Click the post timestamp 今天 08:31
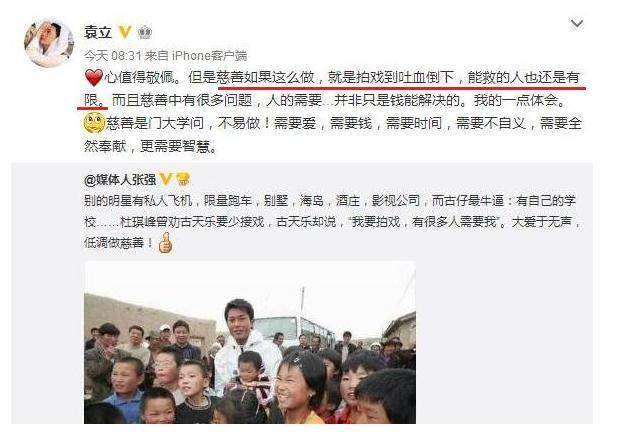The image size is (623, 432). 112,55
